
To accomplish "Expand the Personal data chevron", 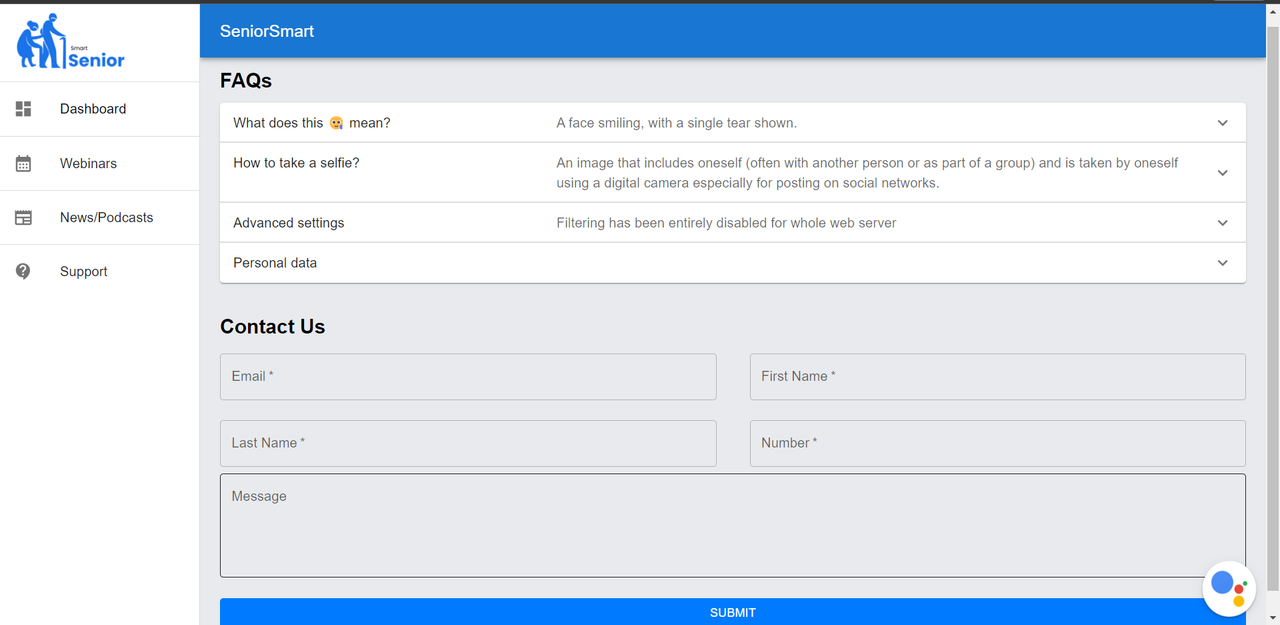I will (1222, 263).
